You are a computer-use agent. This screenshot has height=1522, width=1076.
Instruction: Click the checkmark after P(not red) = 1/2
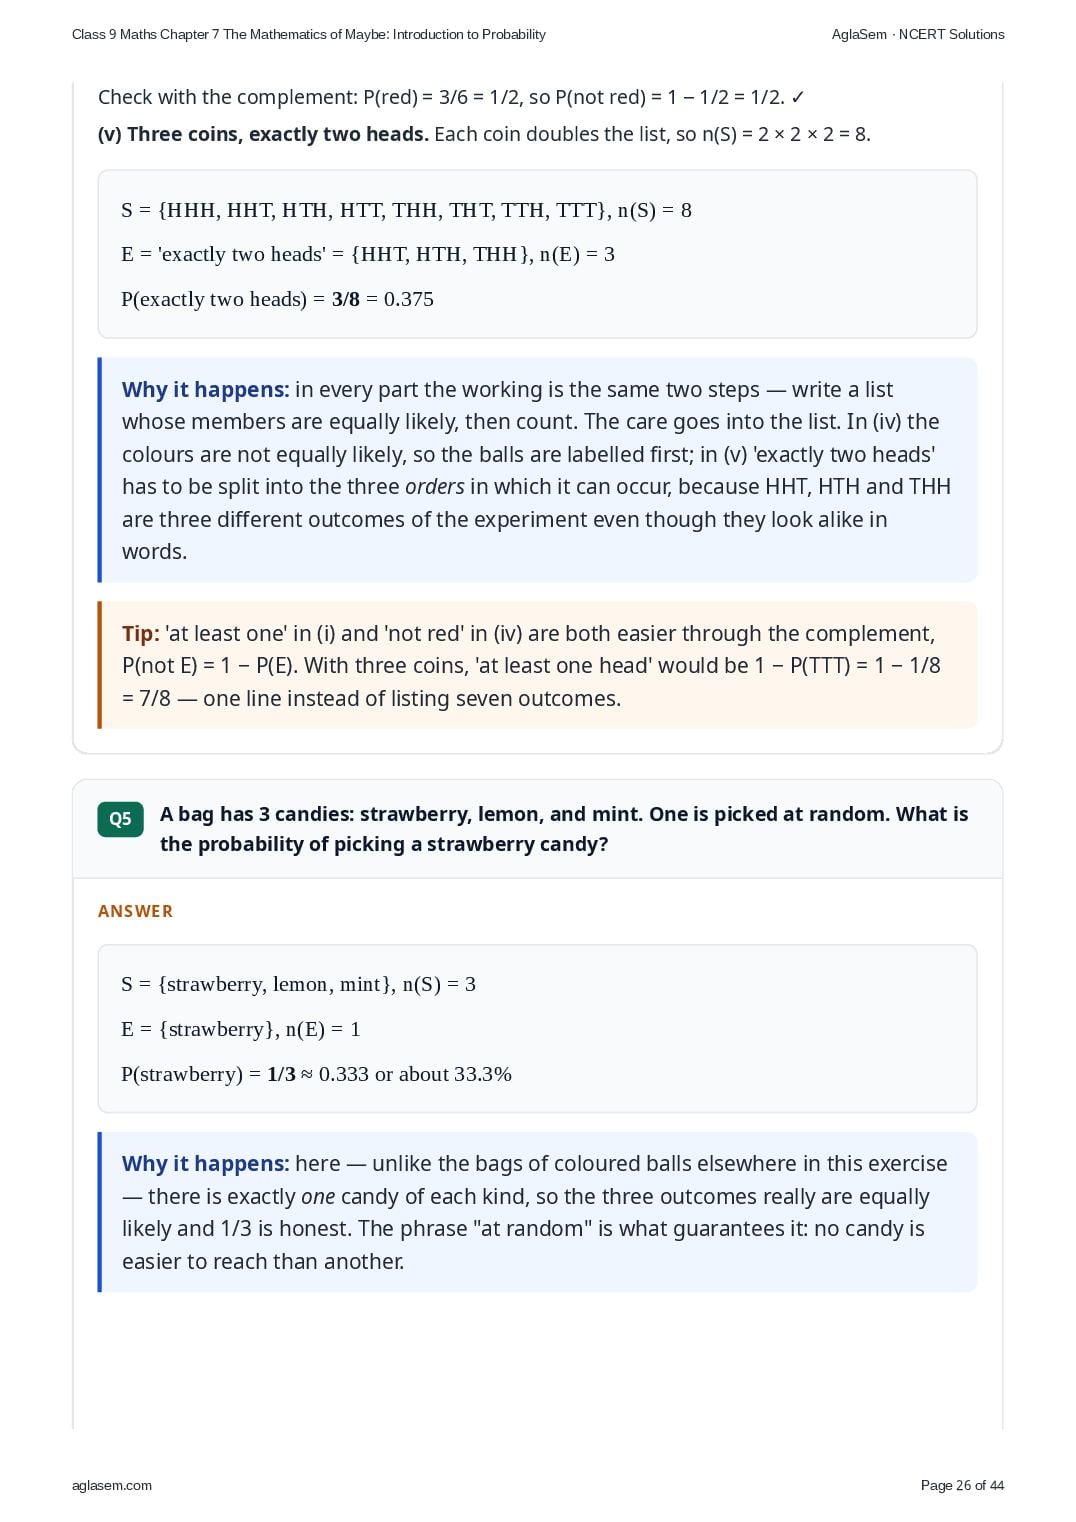(x=797, y=97)
